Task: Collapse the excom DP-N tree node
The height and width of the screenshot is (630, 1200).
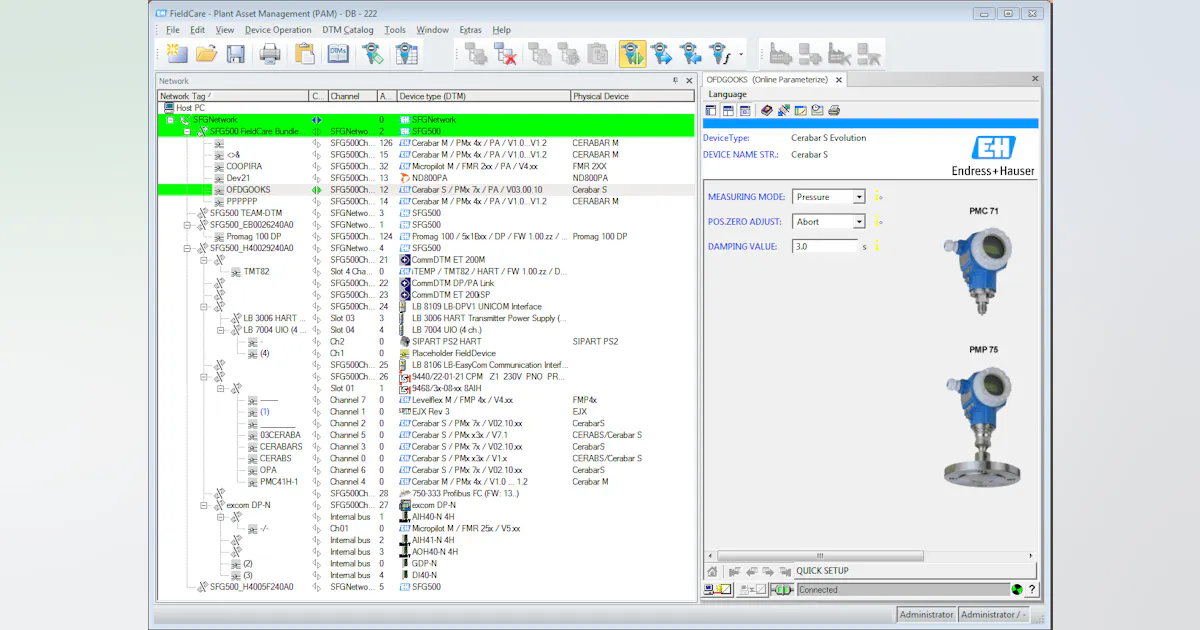Action: [203, 505]
